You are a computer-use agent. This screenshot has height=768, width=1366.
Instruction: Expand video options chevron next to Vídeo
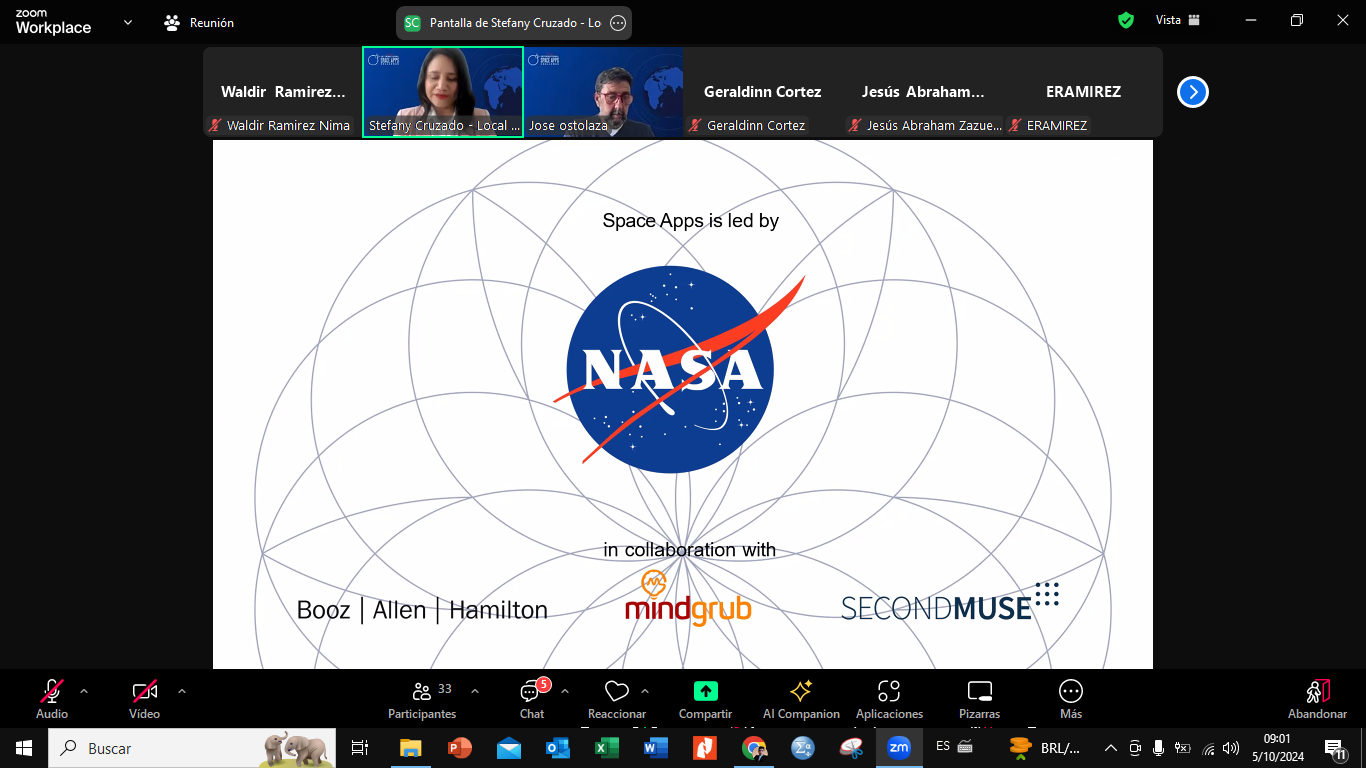click(181, 691)
